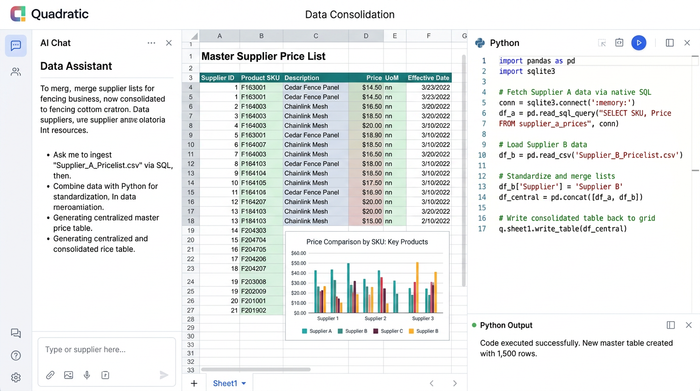Click the collapse arrow icon in Python toolbar
This screenshot has width=700, height=391.
602,43
